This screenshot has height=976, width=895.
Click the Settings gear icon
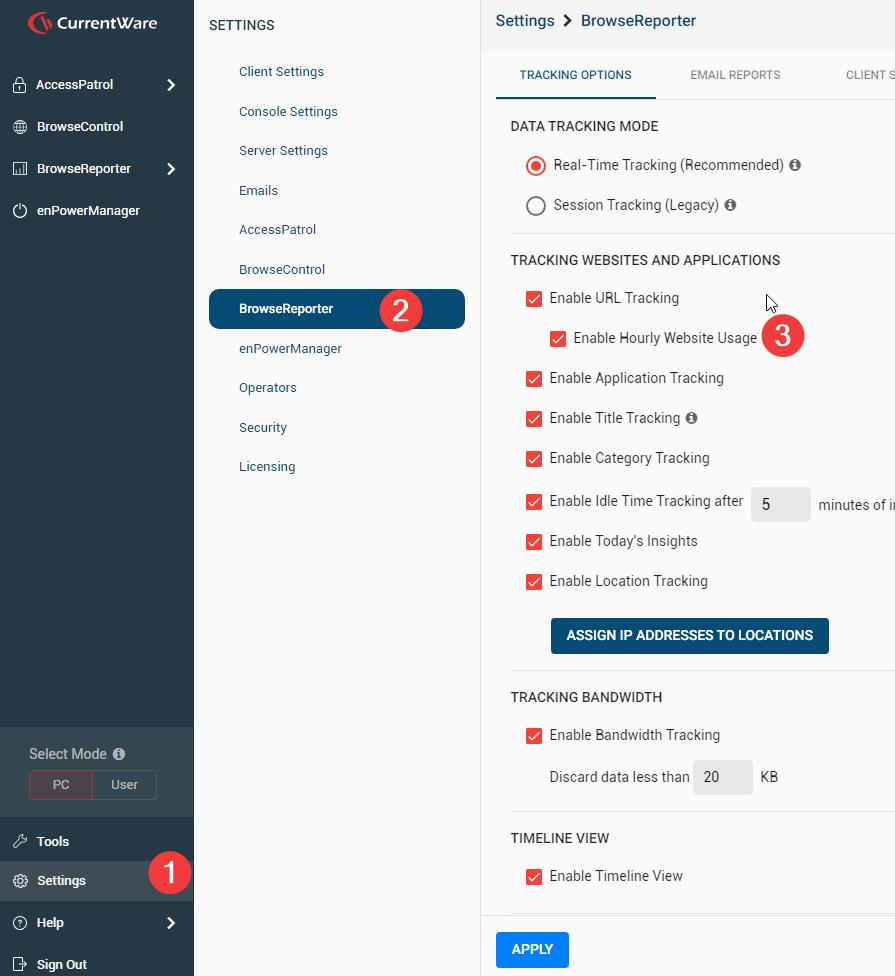pos(20,881)
